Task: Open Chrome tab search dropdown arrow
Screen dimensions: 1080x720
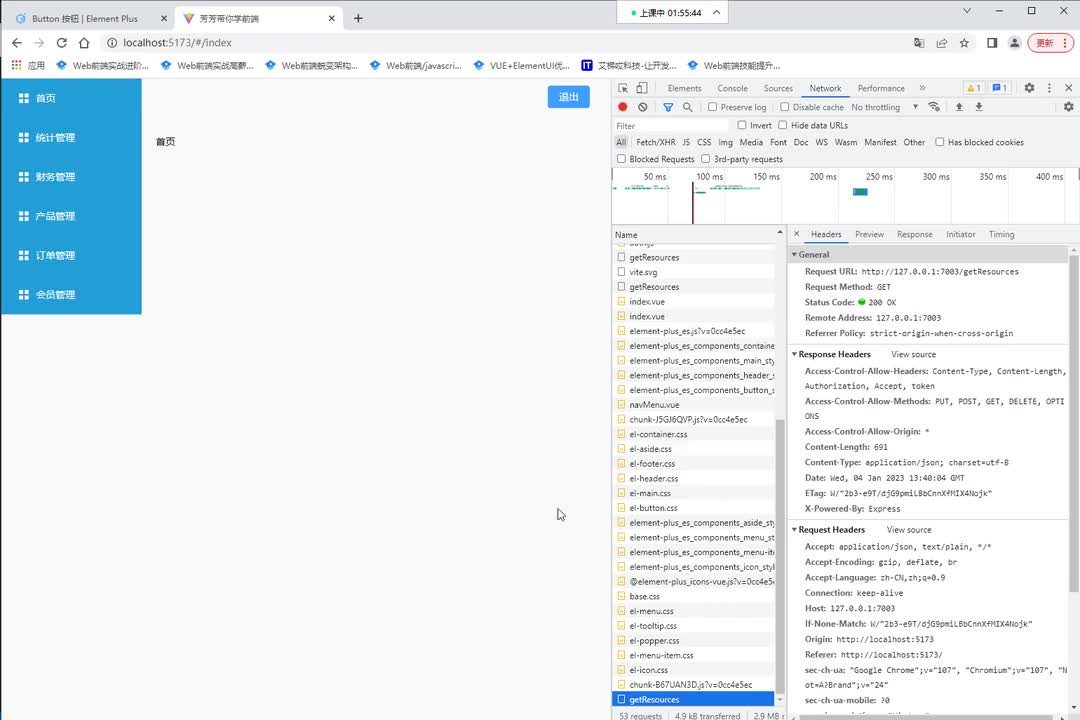Action: click(967, 10)
